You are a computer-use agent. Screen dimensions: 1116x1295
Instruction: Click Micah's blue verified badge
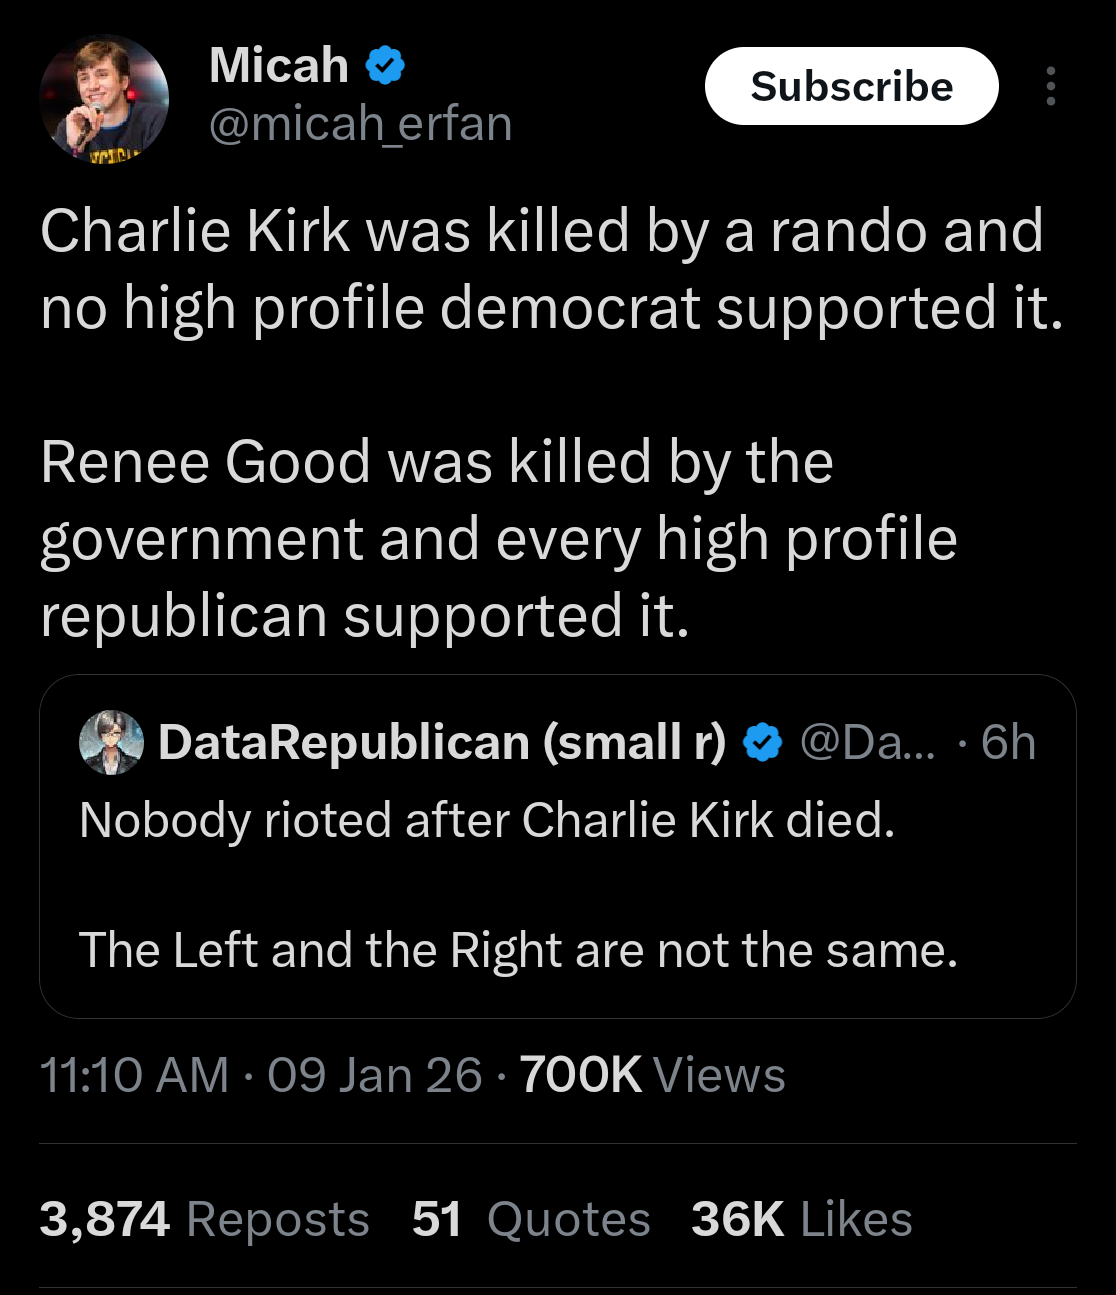(x=385, y=66)
